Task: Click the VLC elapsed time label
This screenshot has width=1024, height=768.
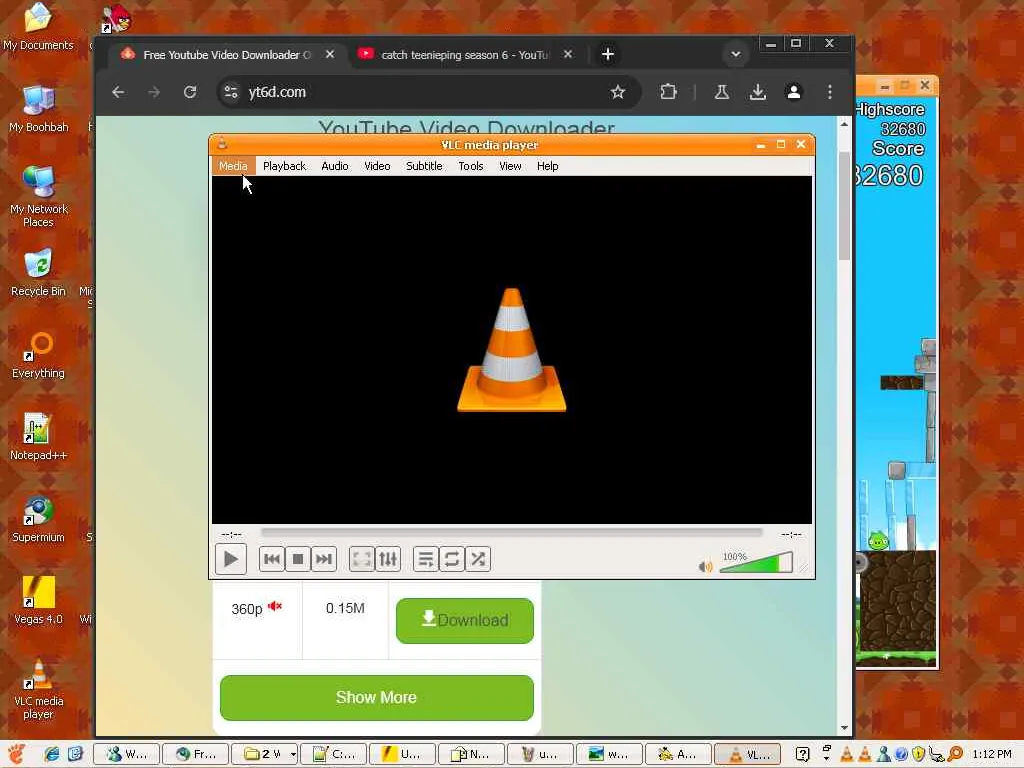Action: pos(231,534)
